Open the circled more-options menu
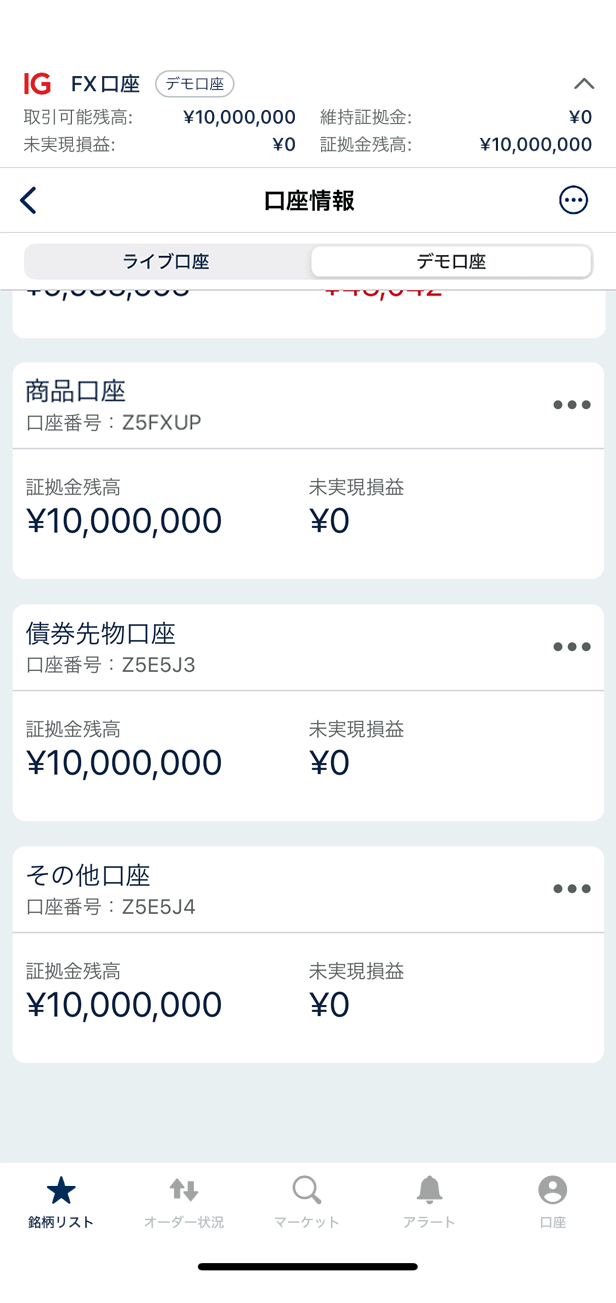The width and height of the screenshot is (616, 1303). coord(573,201)
